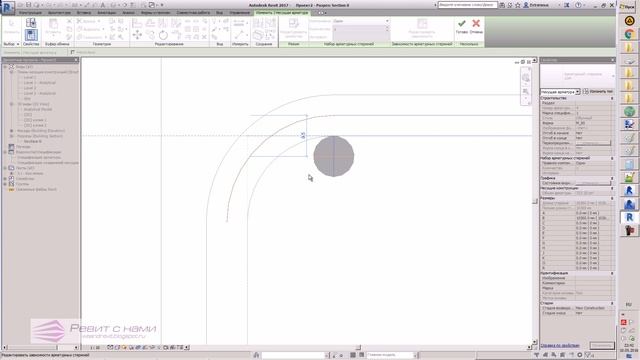Click the green globe icon in taskbar
The height and width of the screenshot is (360, 640).
tap(629, 111)
